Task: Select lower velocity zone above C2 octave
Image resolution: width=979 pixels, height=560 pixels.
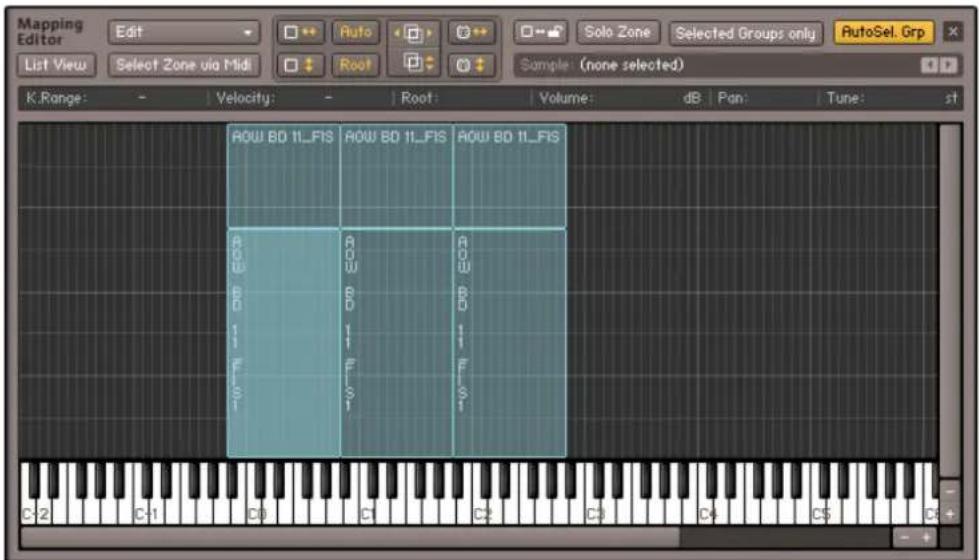Action: click(x=510, y=343)
